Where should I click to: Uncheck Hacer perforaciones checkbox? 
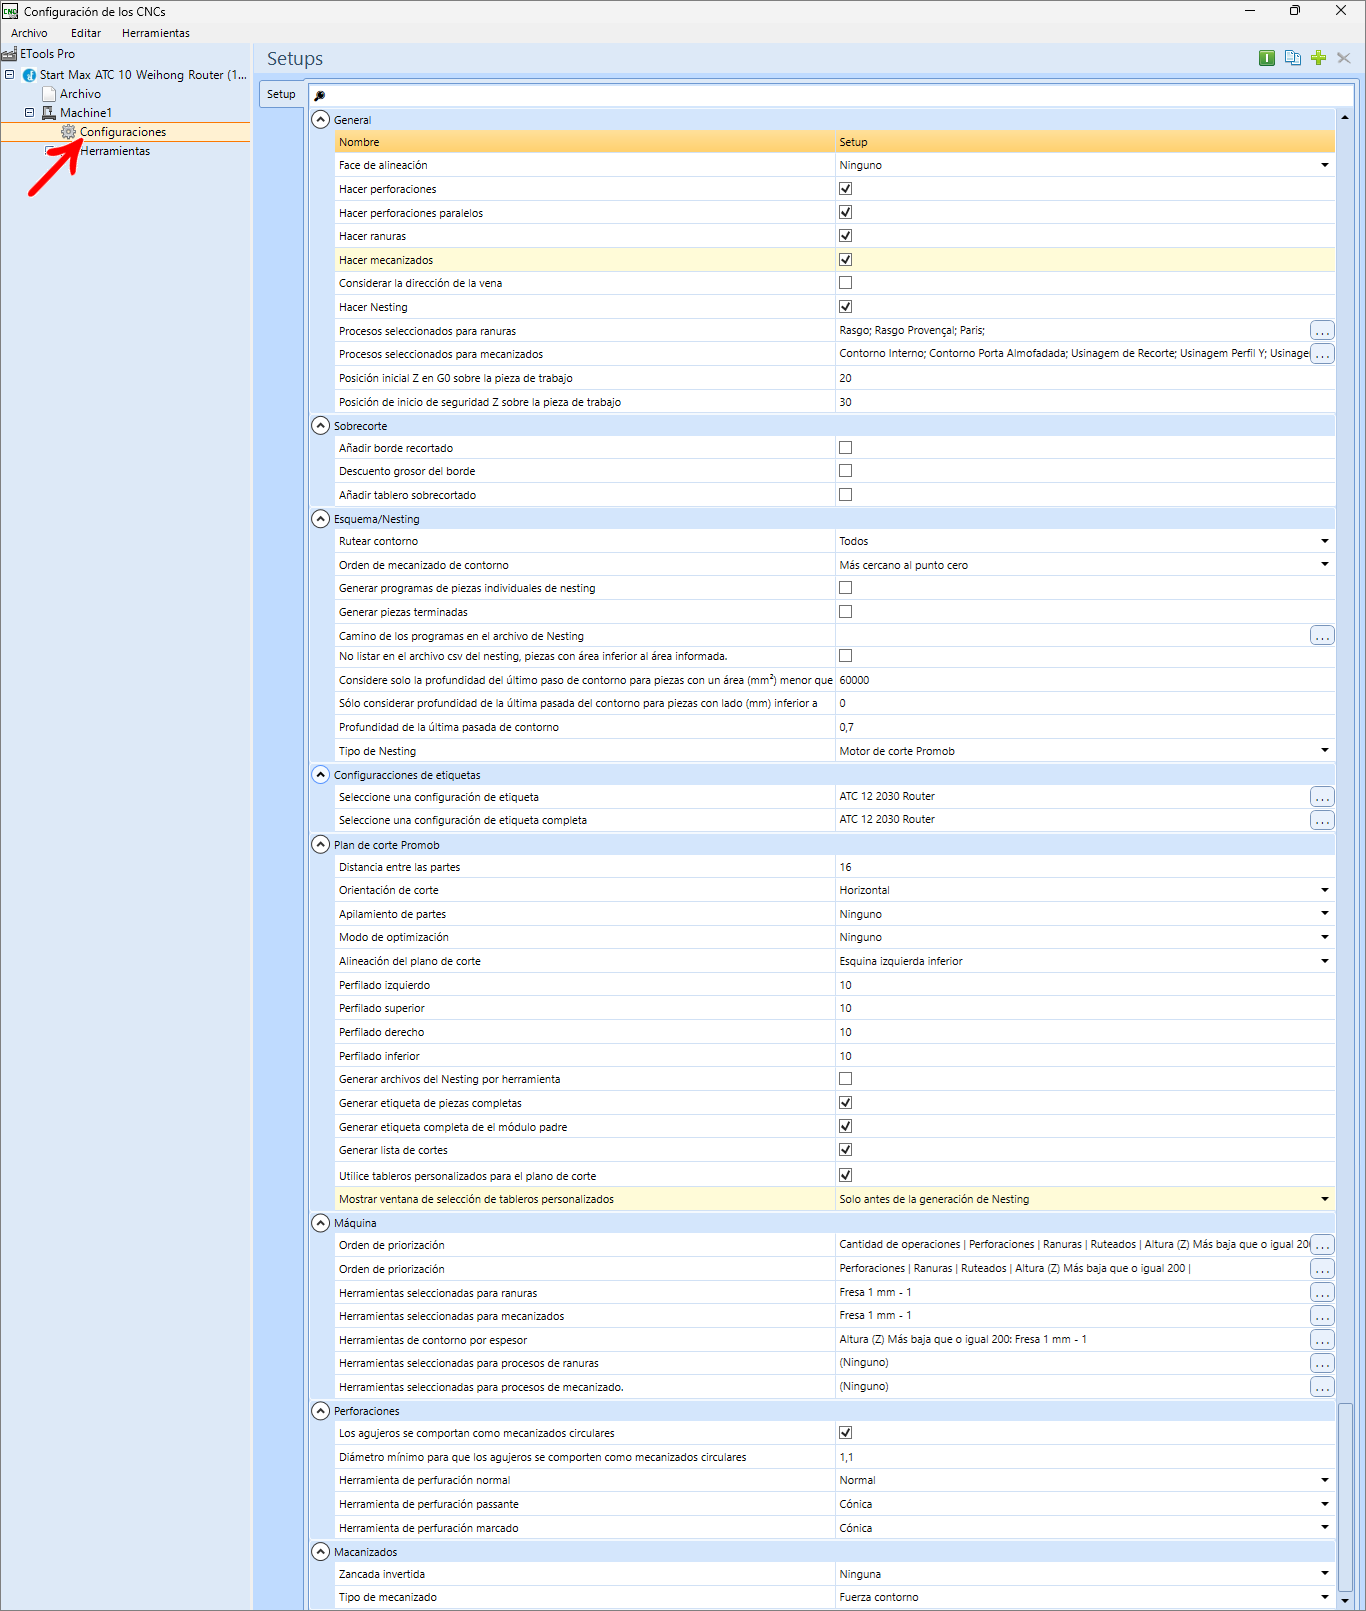click(x=845, y=188)
